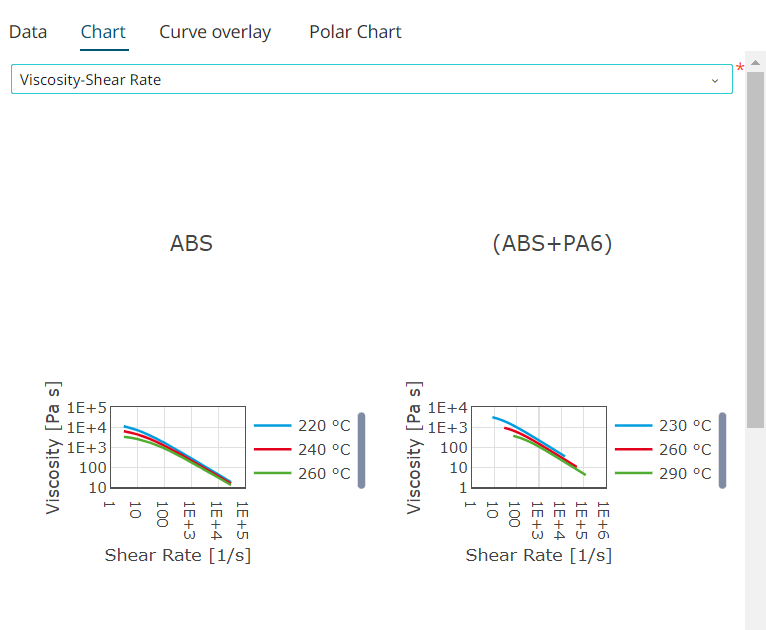Click the ABS chart title
The height and width of the screenshot is (630, 766).
pos(191,243)
